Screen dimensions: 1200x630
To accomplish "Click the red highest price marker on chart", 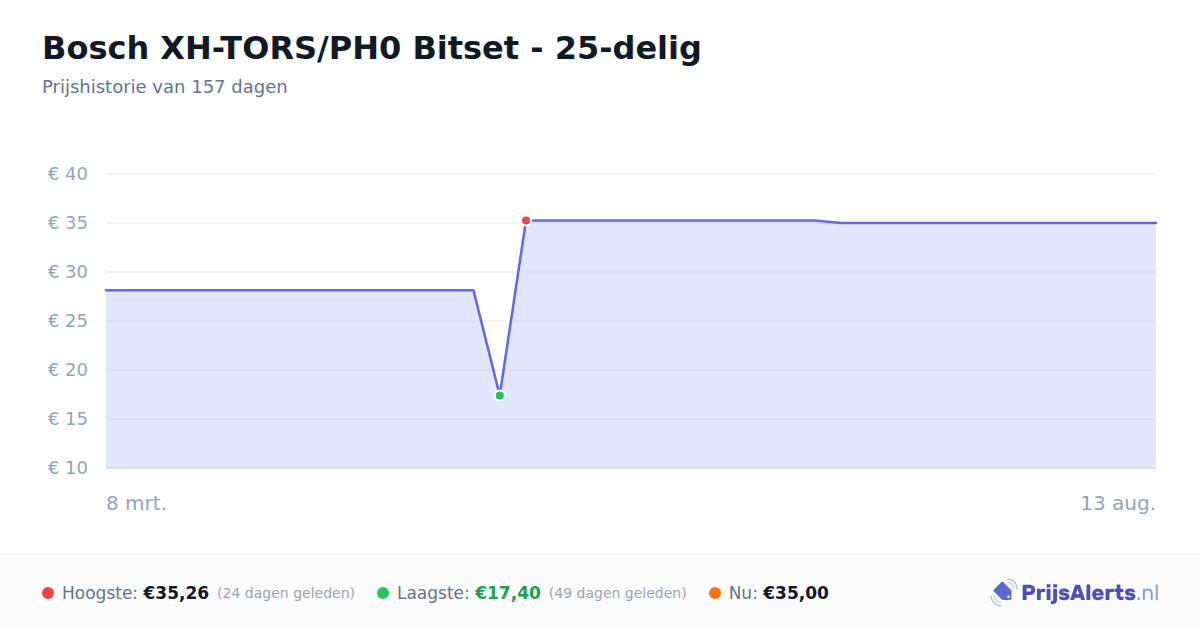I will 526,220.
